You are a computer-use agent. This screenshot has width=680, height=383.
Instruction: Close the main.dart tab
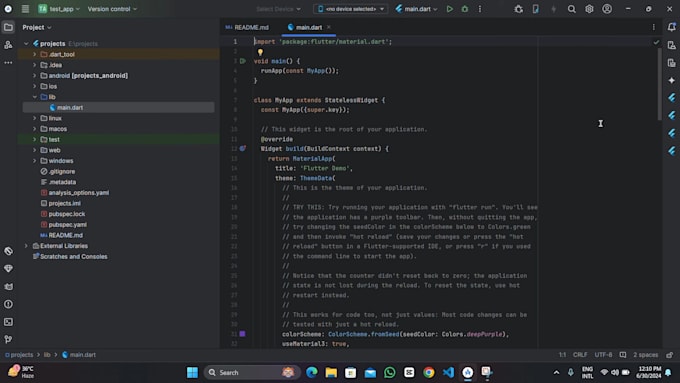pos(329,27)
